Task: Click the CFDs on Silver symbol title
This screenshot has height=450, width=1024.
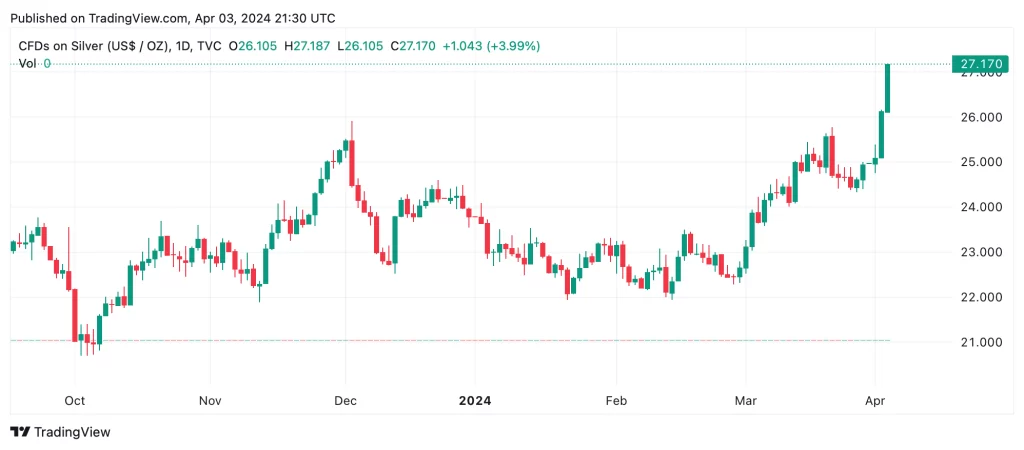Action: click(94, 46)
